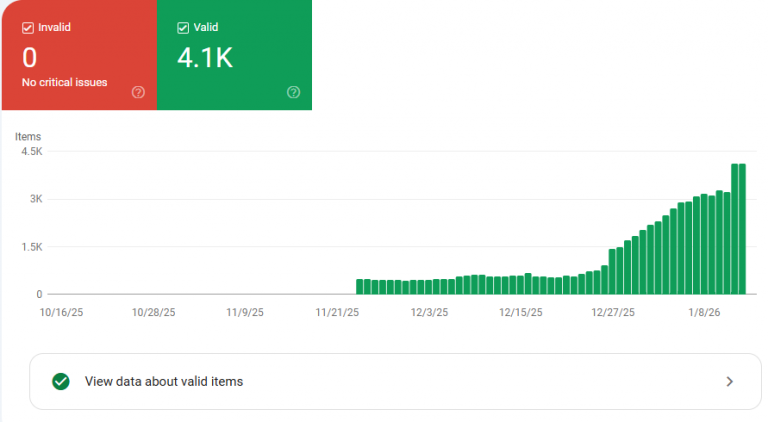768x422 pixels.
Task: Click the 4.5K y-axis label
Action: tap(32, 151)
